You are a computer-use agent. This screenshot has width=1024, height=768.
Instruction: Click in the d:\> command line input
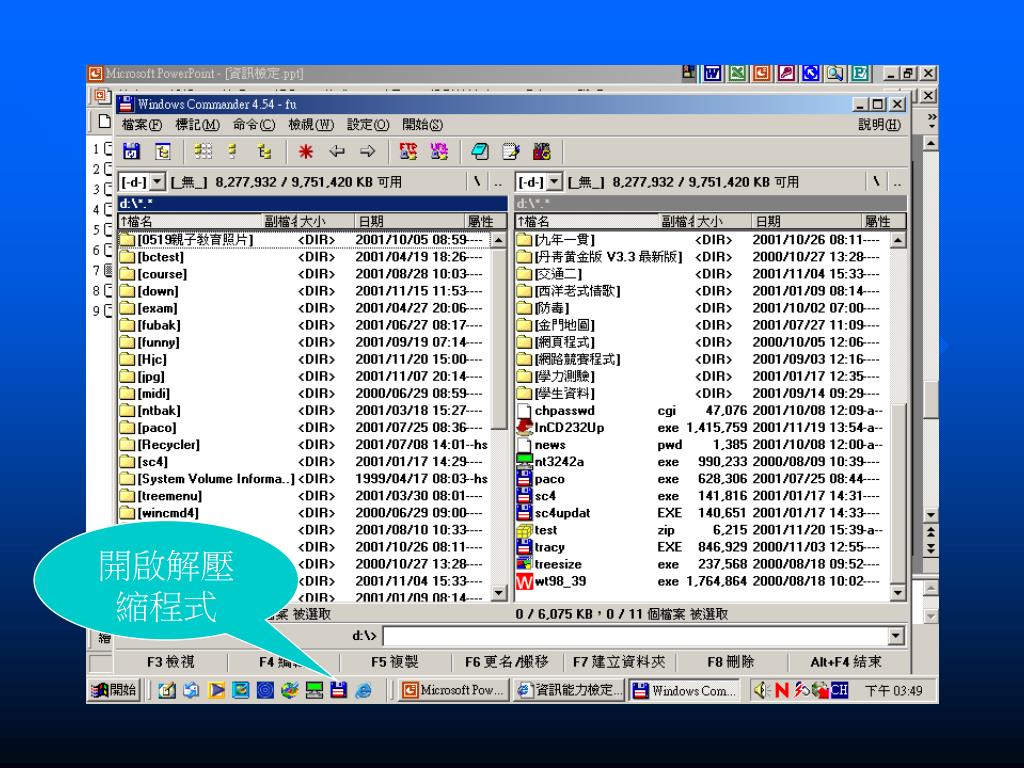pos(635,635)
